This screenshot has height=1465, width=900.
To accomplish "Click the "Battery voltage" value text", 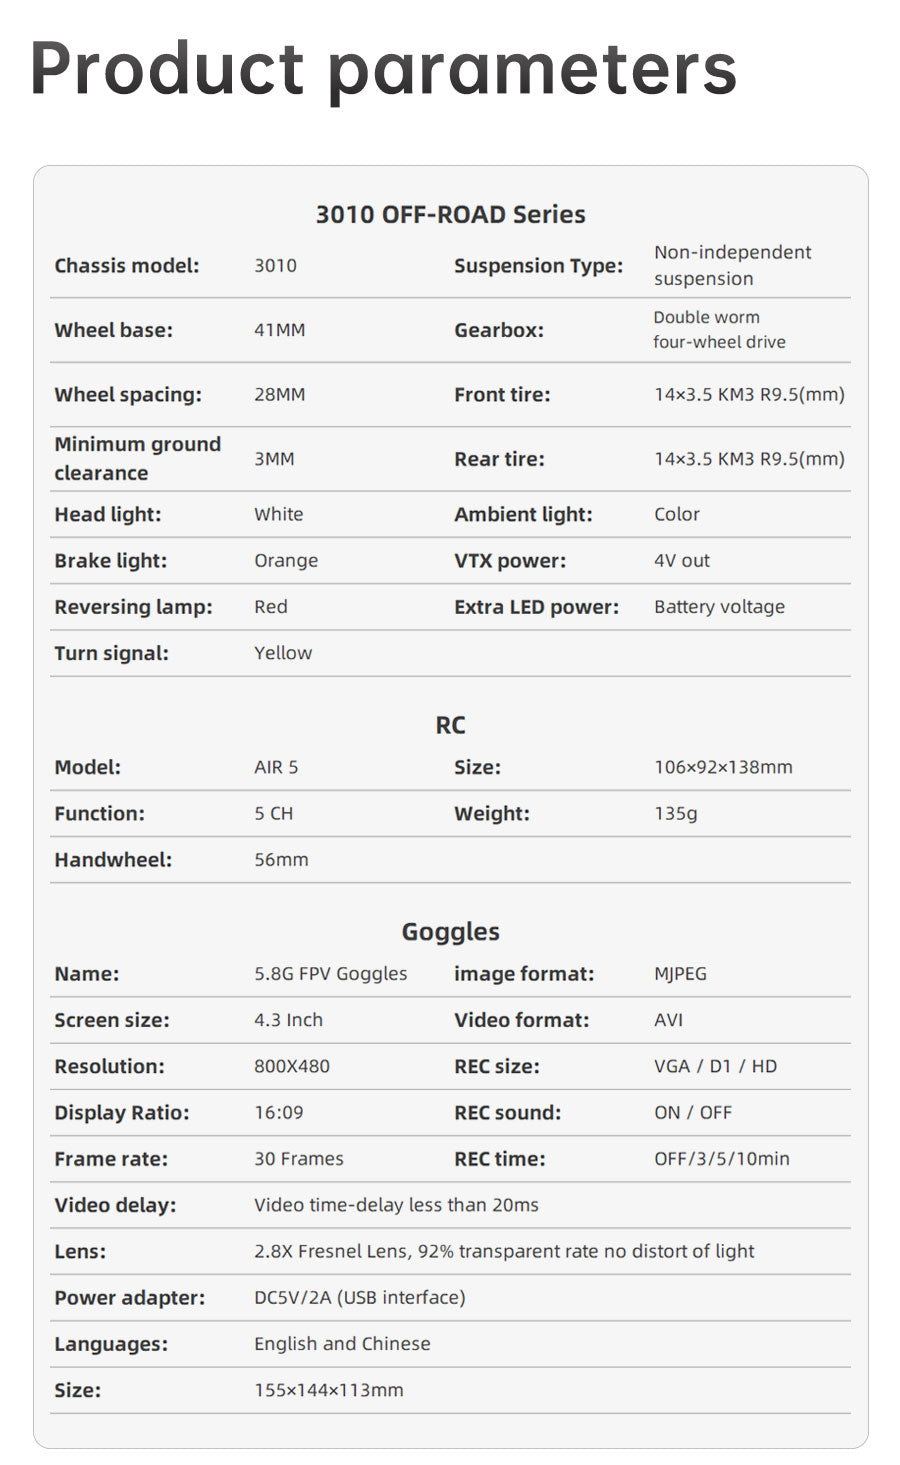I will (x=719, y=606).
